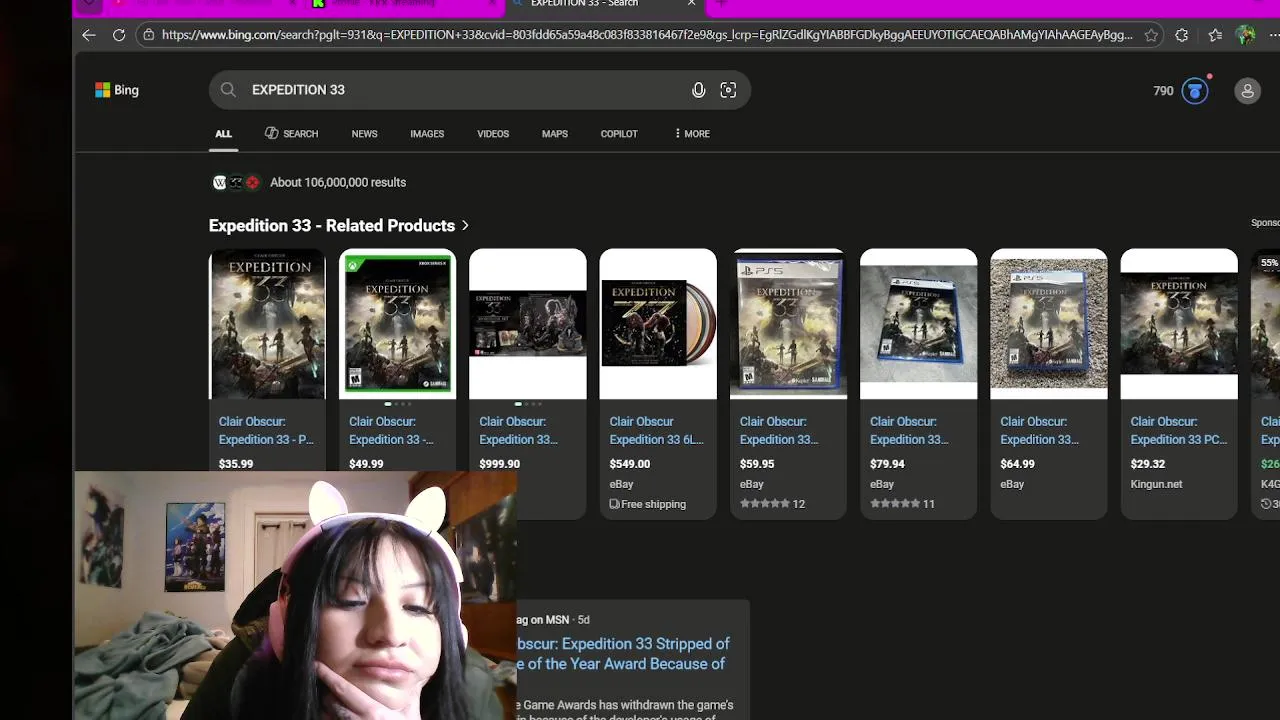The width and height of the screenshot is (1280, 720).
Task: Select the ALL results tab
Action: [x=223, y=134]
